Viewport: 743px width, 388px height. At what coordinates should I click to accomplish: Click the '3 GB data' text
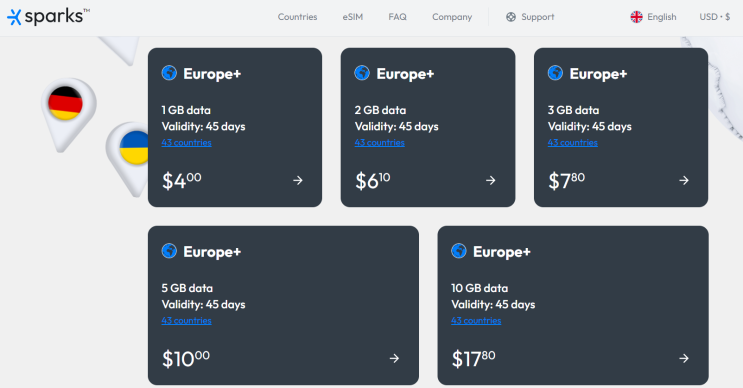[573, 110]
